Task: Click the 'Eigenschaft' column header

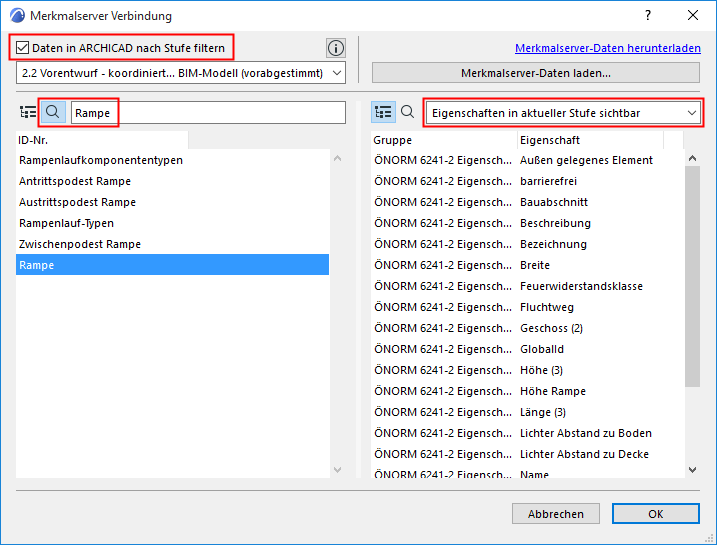Action: (x=550, y=140)
